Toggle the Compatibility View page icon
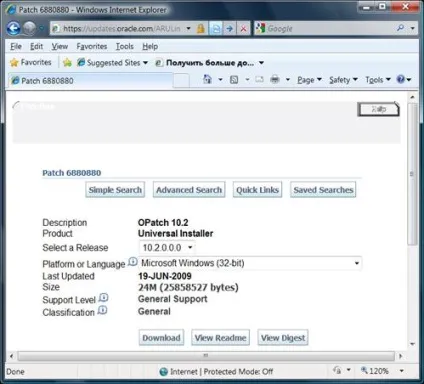The image size is (424, 384). coord(216,29)
